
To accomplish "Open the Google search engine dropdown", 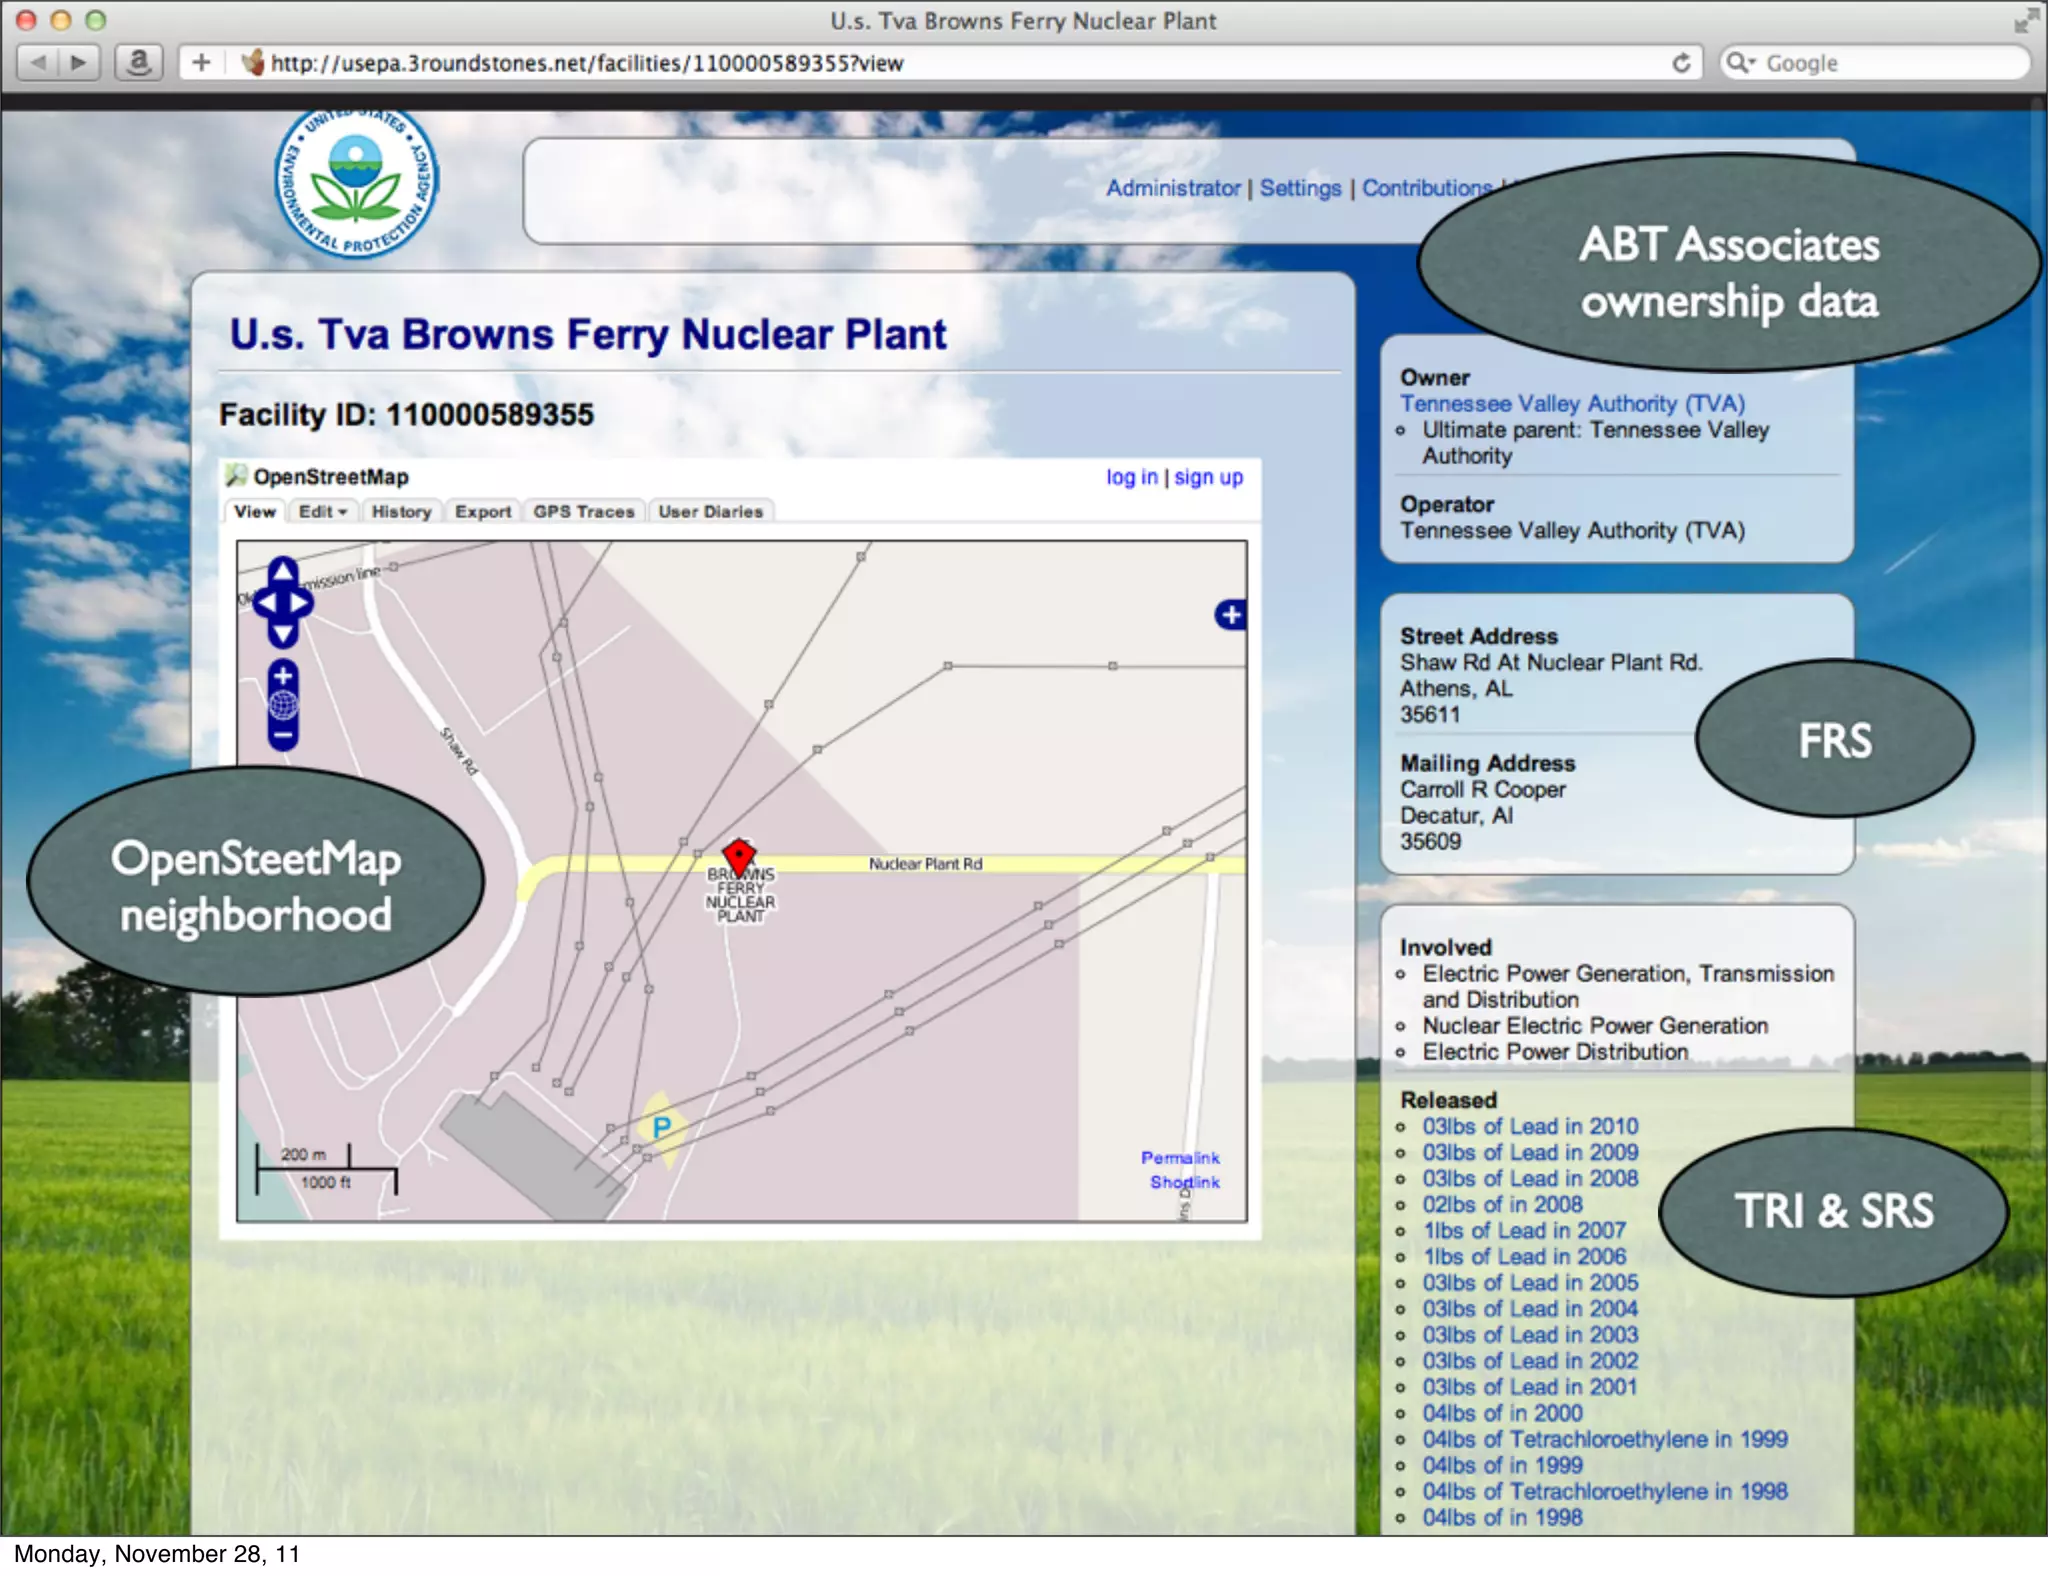I will [1741, 63].
